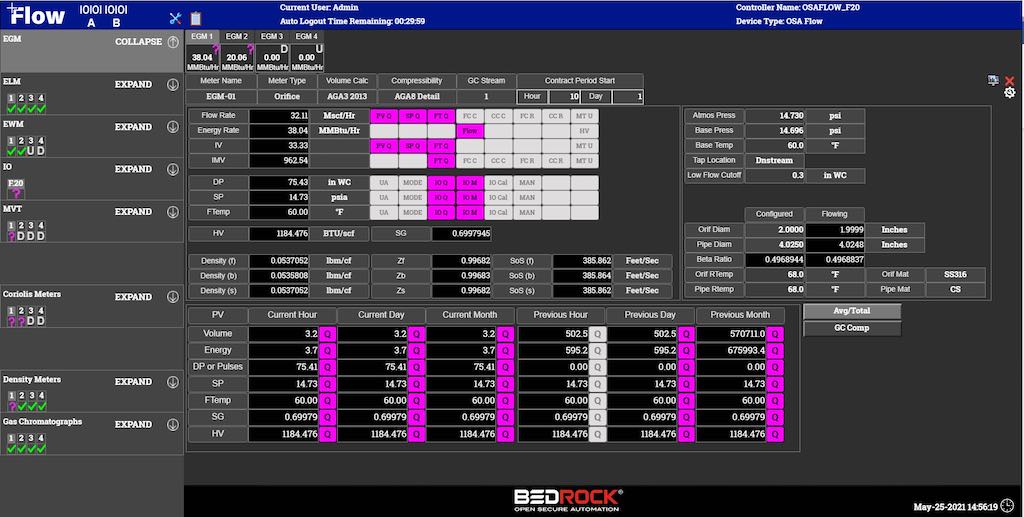Click Coriolis meter 2 question status
The width and height of the screenshot is (1024, 517).
(x=21, y=321)
